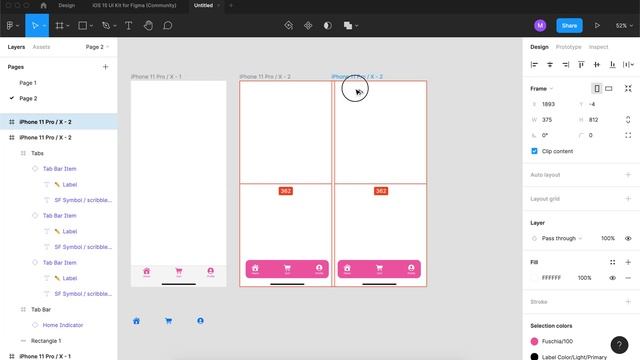Select Page 1 in pages list

[x=28, y=83]
